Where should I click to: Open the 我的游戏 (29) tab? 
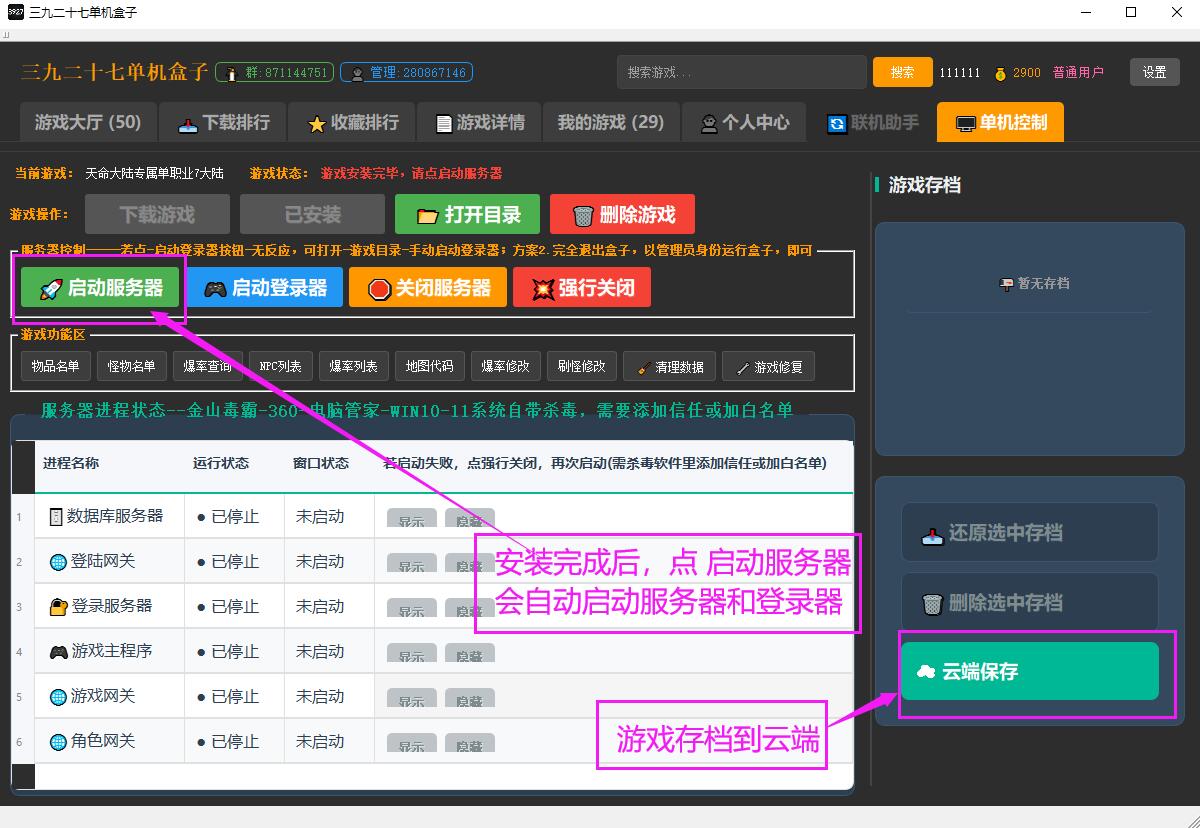tap(610, 123)
